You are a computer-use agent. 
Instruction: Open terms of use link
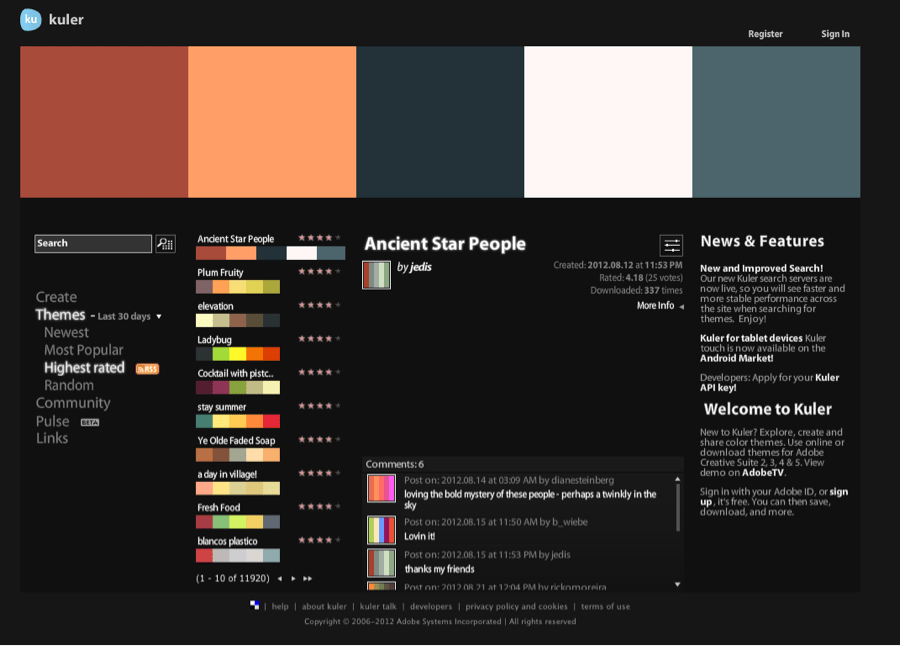coord(606,606)
